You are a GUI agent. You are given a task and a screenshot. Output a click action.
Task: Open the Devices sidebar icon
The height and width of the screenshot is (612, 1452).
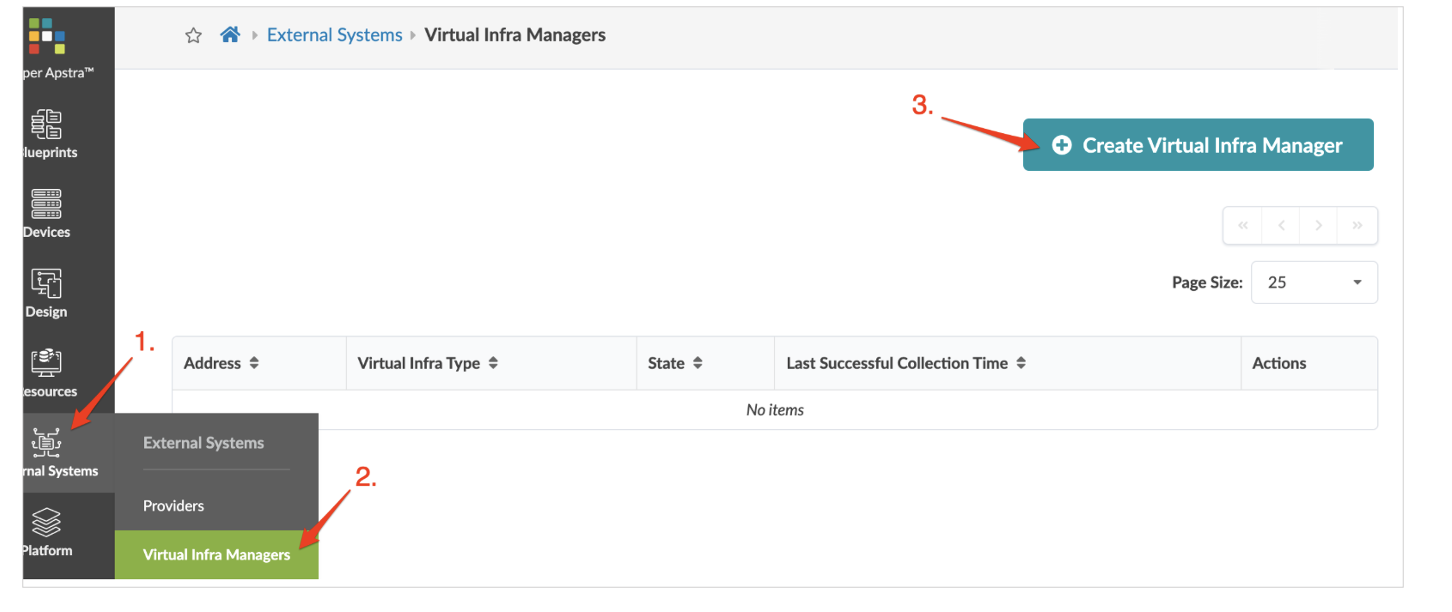[x=47, y=204]
